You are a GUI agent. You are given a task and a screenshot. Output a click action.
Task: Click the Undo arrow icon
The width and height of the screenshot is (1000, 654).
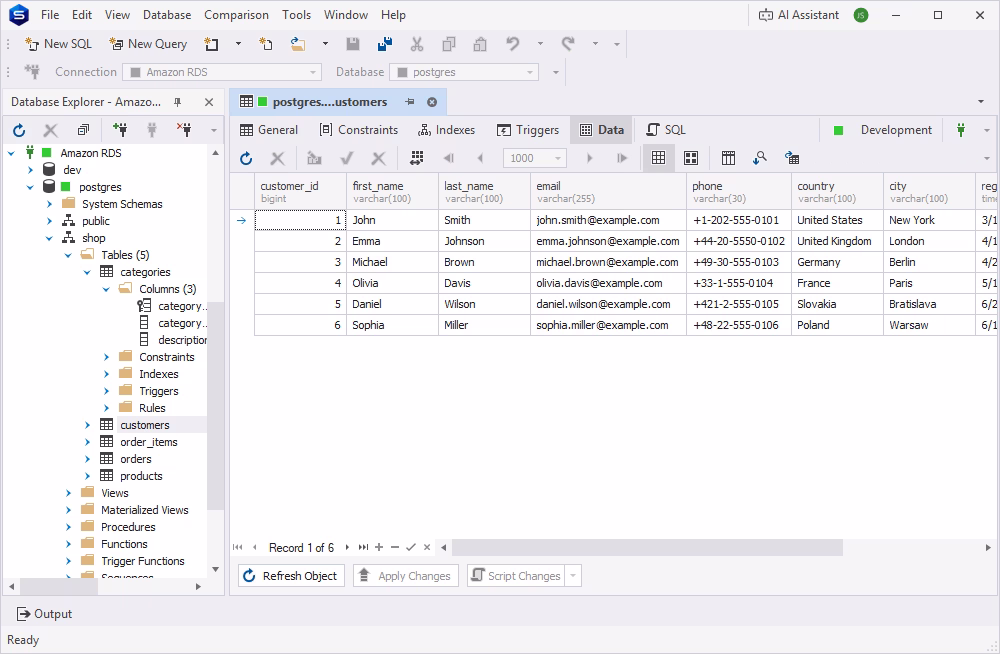coord(513,44)
